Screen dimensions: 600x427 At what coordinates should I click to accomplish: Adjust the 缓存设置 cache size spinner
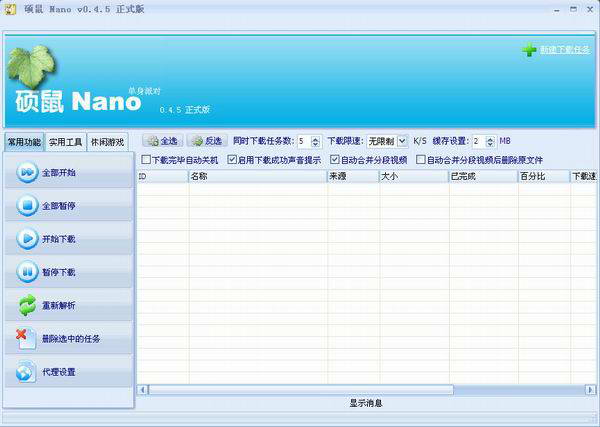pyautogui.click(x=490, y=141)
